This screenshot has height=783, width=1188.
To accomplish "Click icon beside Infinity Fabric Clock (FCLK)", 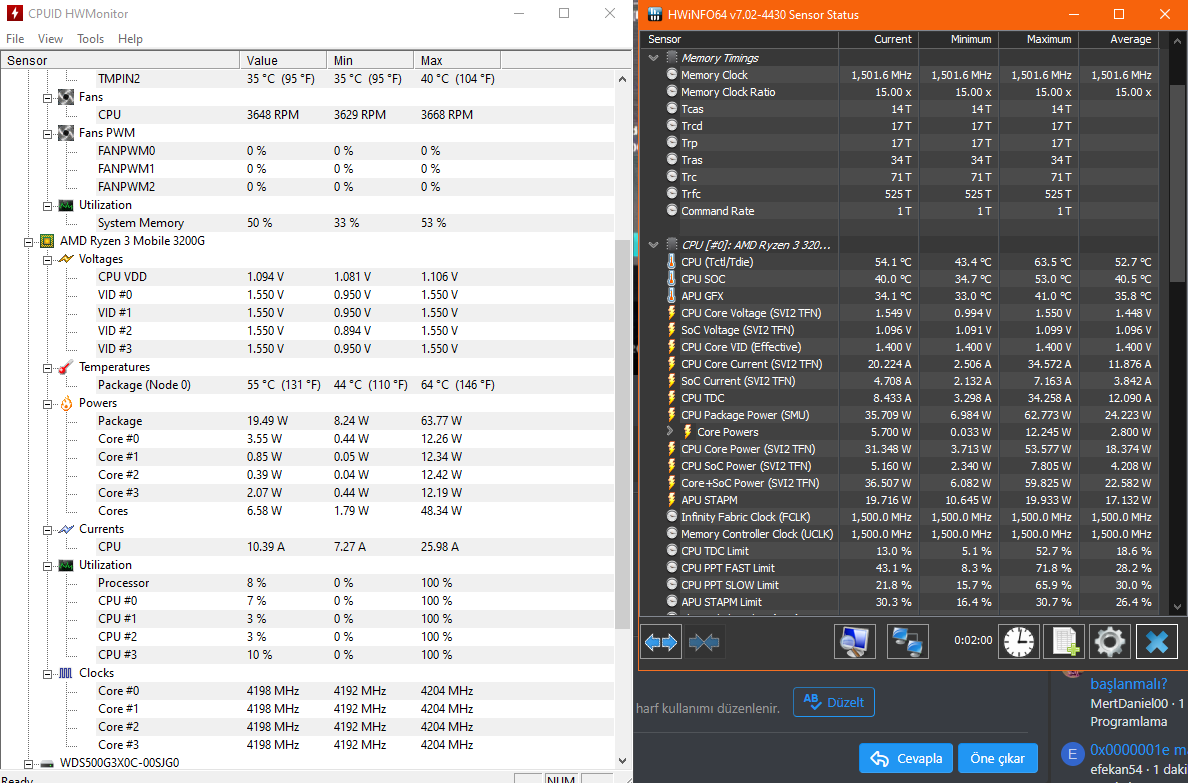I will pyautogui.click(x=671, y=516).
